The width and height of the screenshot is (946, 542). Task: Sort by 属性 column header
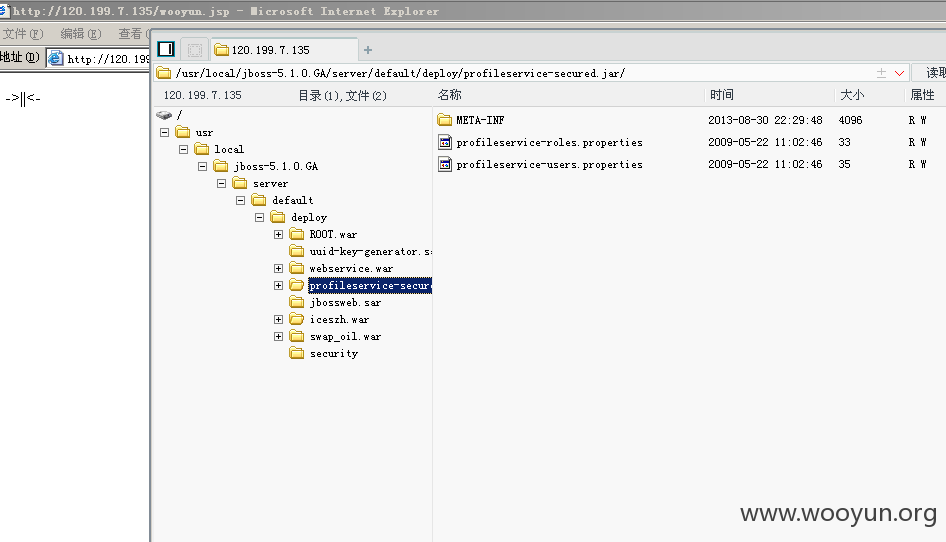tap(922, 95)
